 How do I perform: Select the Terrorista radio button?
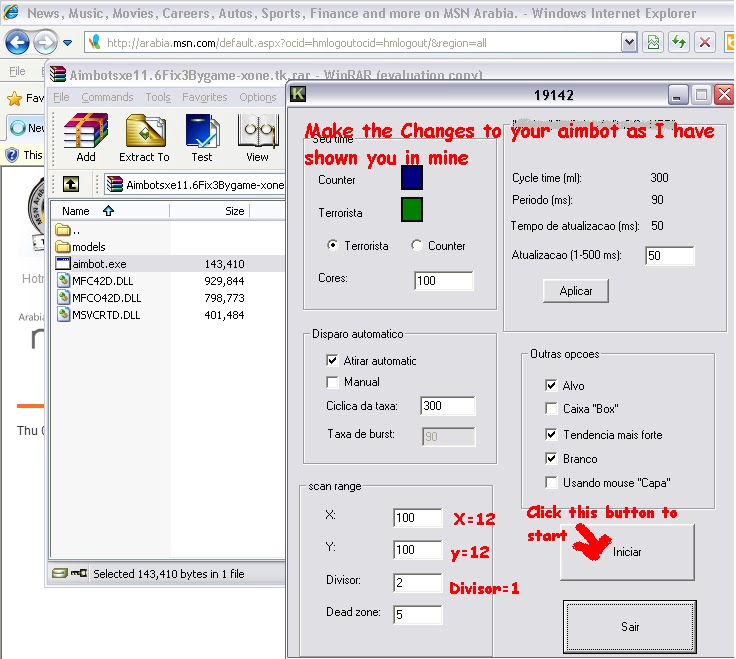point(332,245)
